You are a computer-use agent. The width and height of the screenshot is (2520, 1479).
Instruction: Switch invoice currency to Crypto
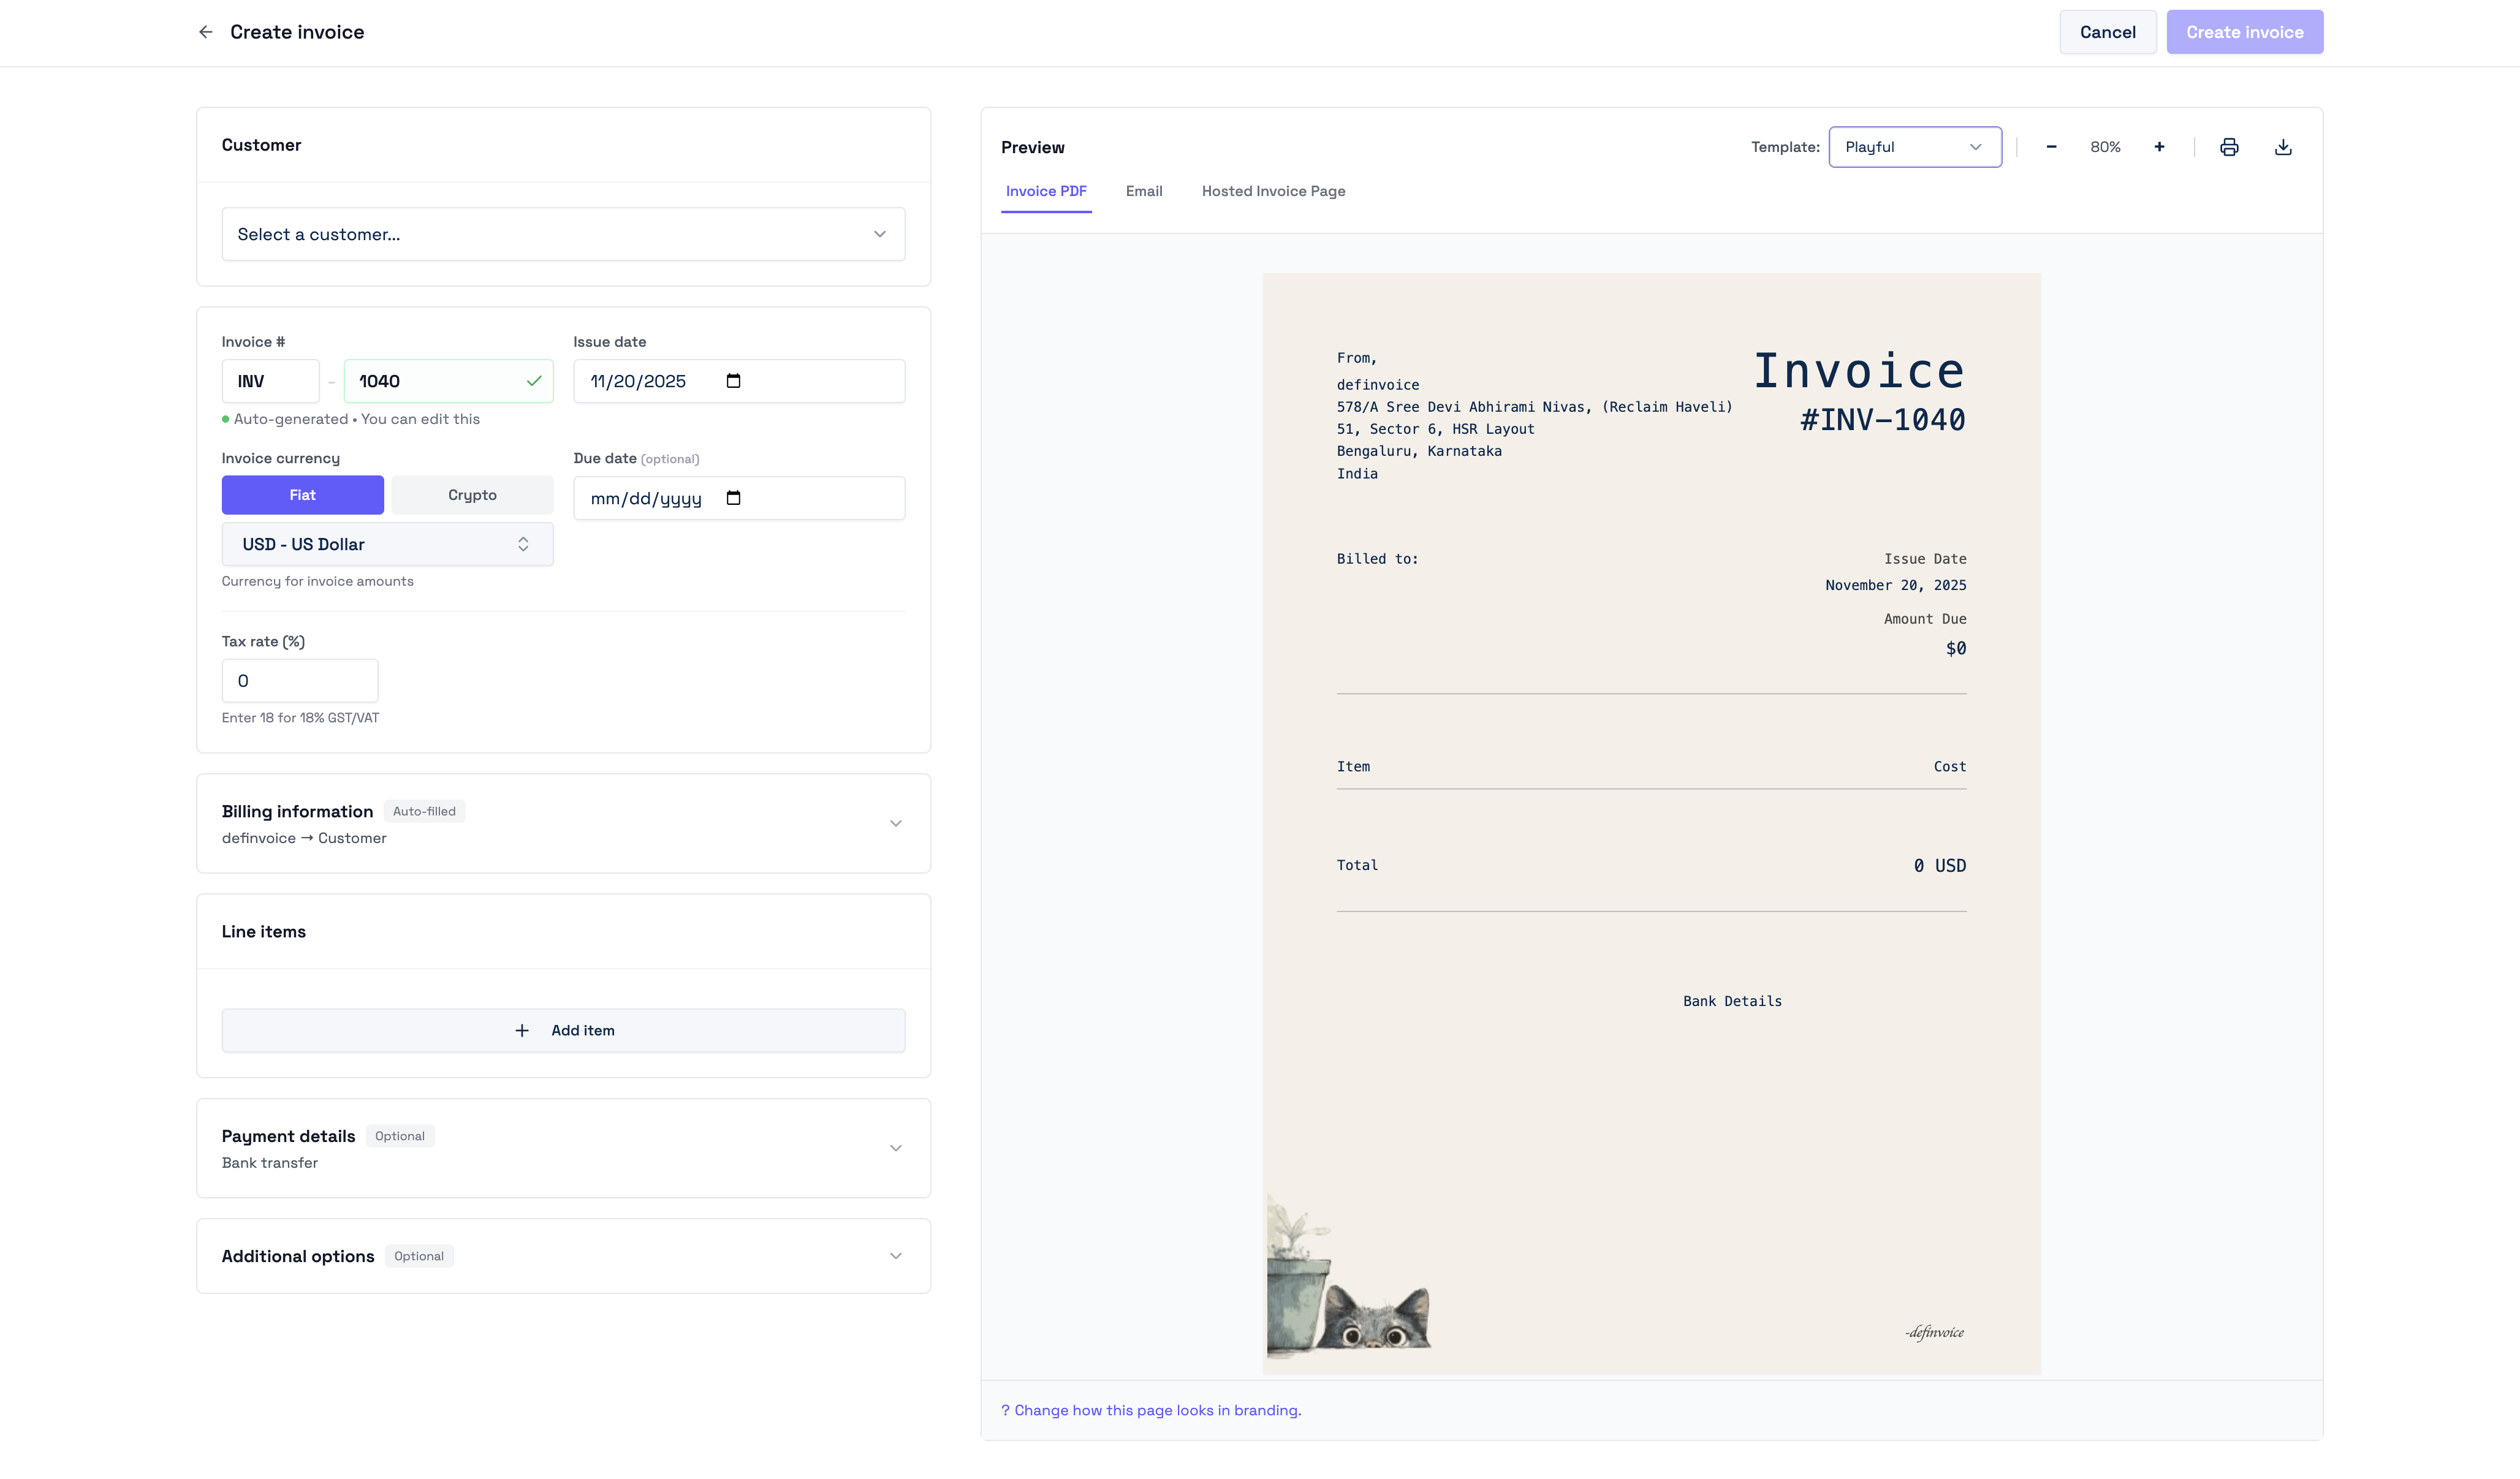(472, 495)
